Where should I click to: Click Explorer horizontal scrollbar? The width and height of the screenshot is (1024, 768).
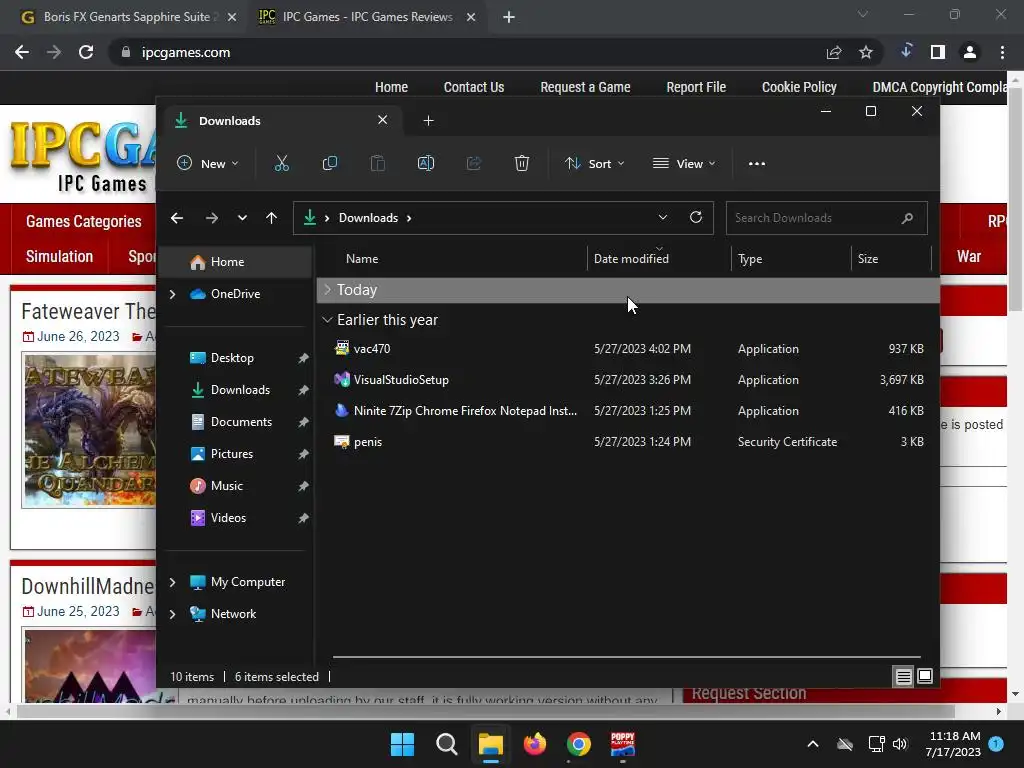[x=626, y=657]
